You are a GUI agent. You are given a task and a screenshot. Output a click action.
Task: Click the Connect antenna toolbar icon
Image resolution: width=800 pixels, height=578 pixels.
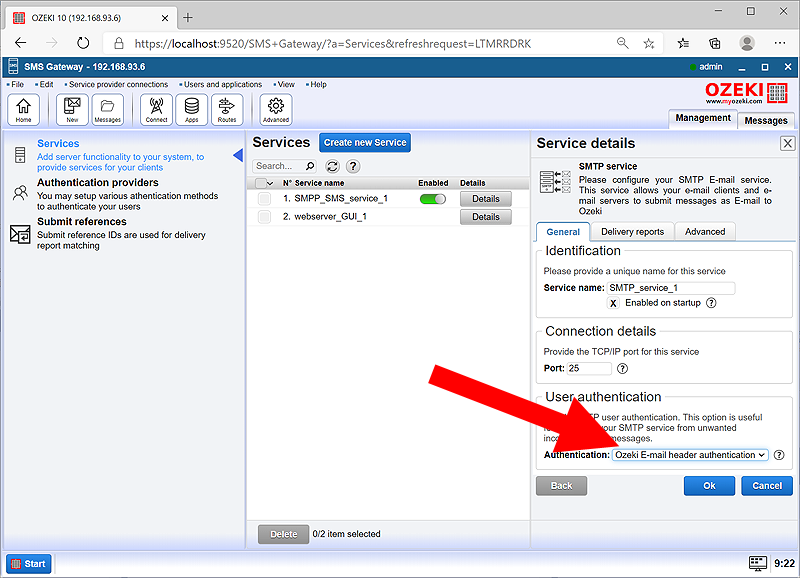[x=156, y=109]
